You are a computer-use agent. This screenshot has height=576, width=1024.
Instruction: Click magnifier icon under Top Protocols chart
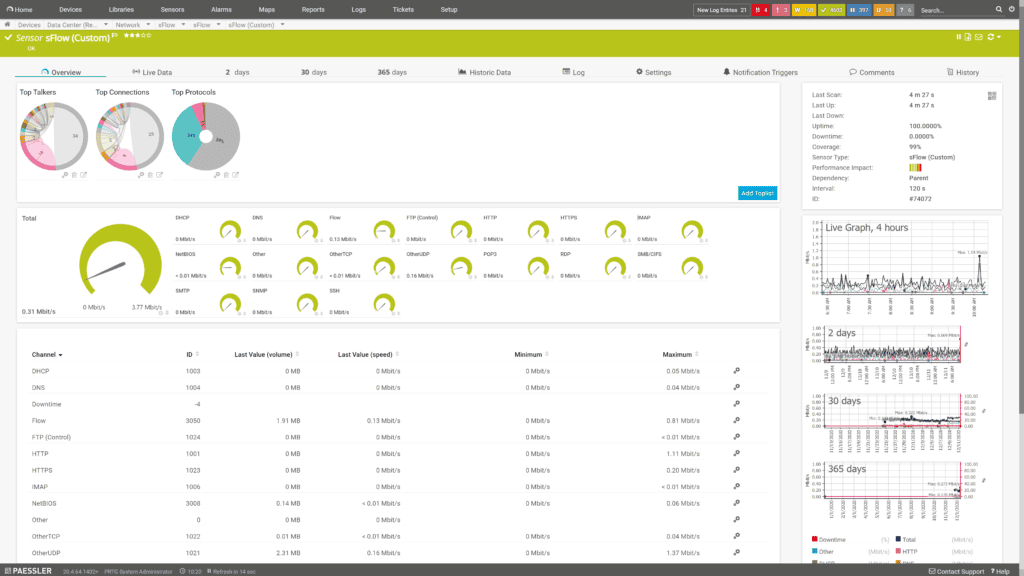coord(217,175)
